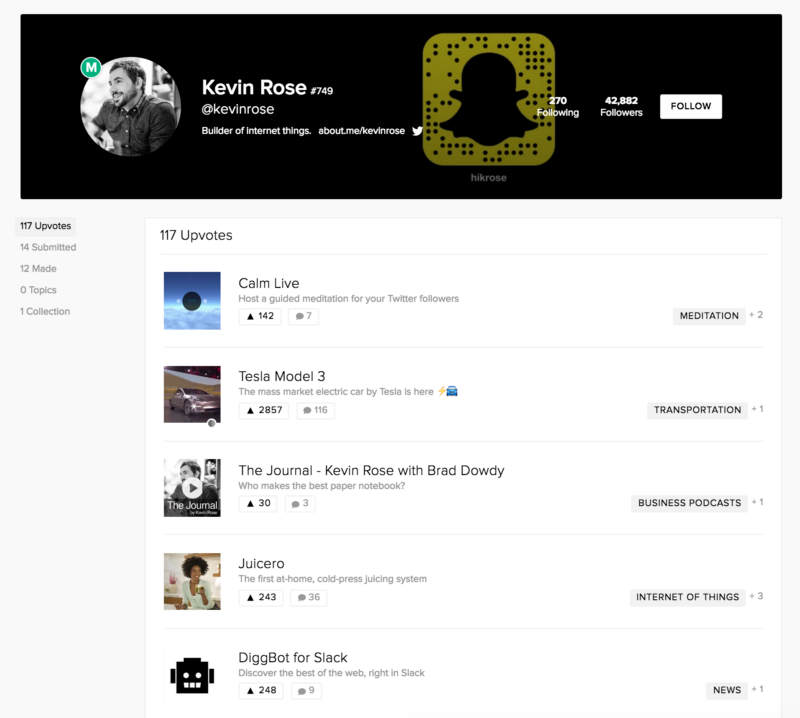
Task: Open The Journal's 3 comments
Action: coord(300,503)
